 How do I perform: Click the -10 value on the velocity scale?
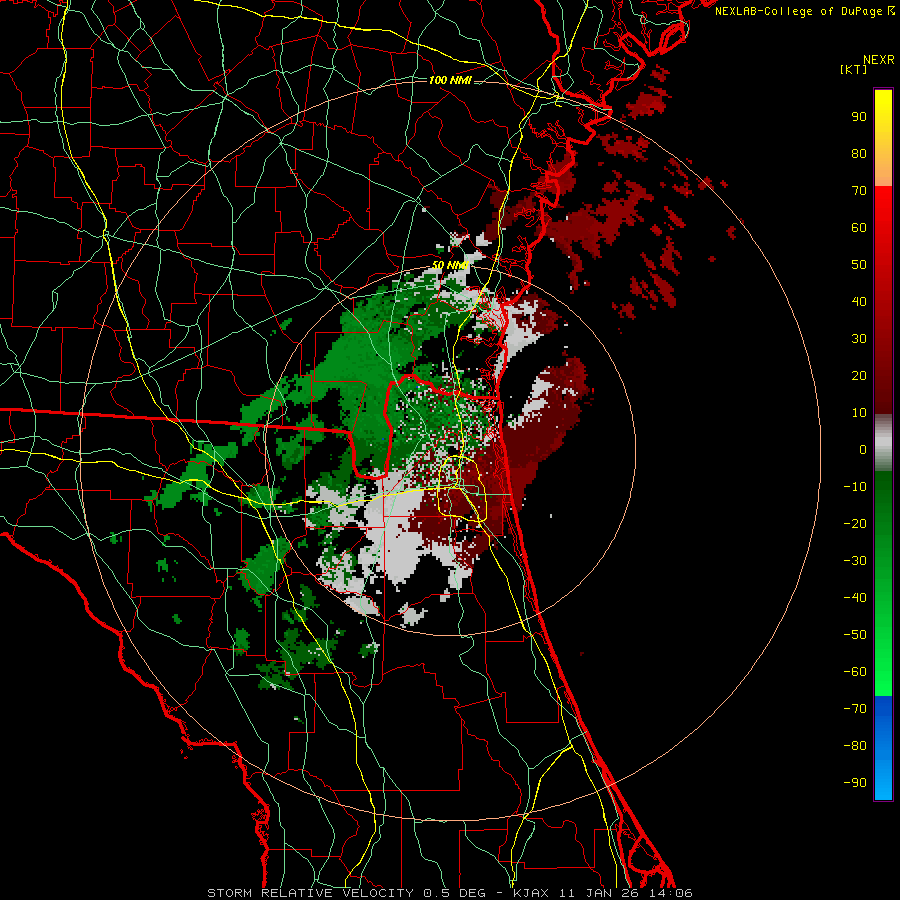point(855,487)
